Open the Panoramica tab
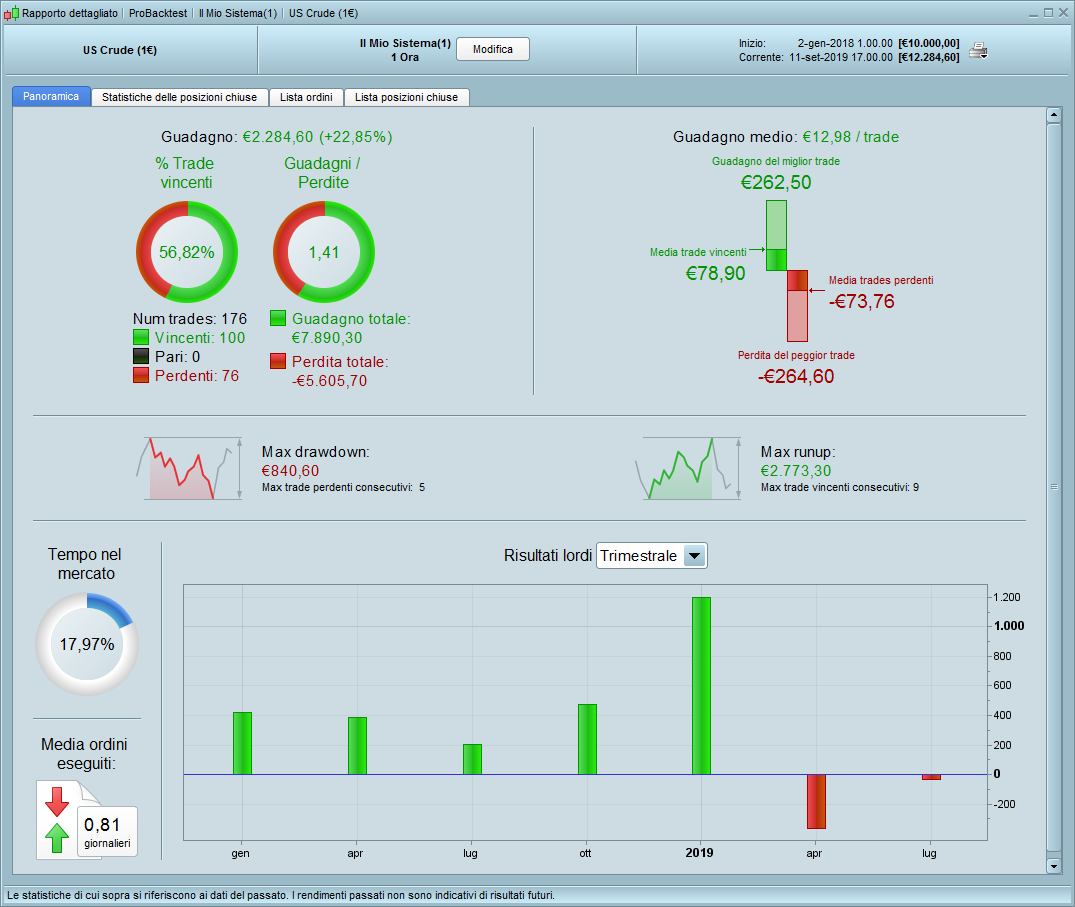The height and width of the screenshot is (907, 1075). [x=51, y=96]
